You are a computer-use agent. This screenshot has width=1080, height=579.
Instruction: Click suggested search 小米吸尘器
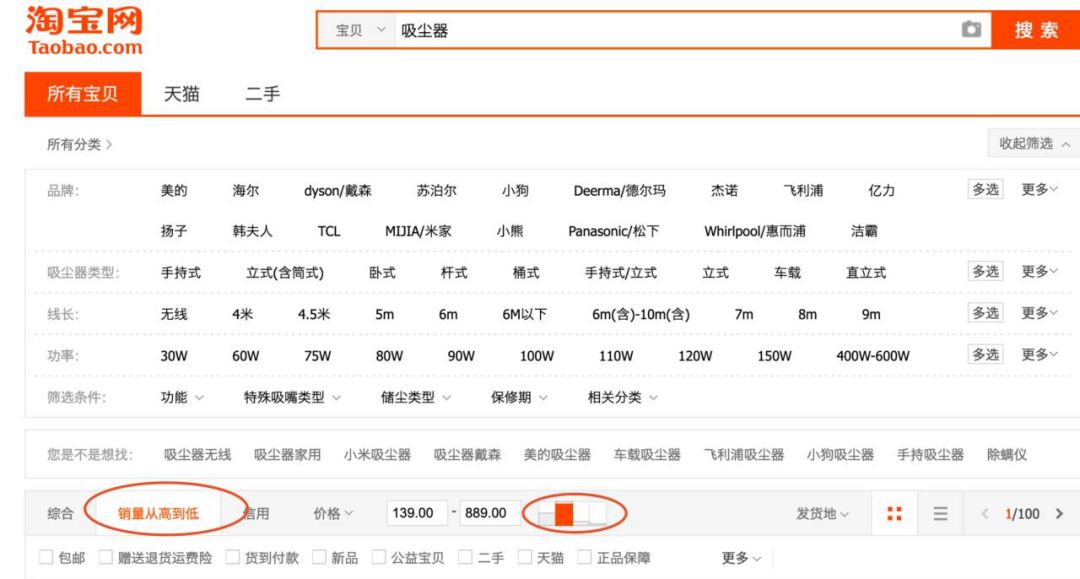click(377, 455)
